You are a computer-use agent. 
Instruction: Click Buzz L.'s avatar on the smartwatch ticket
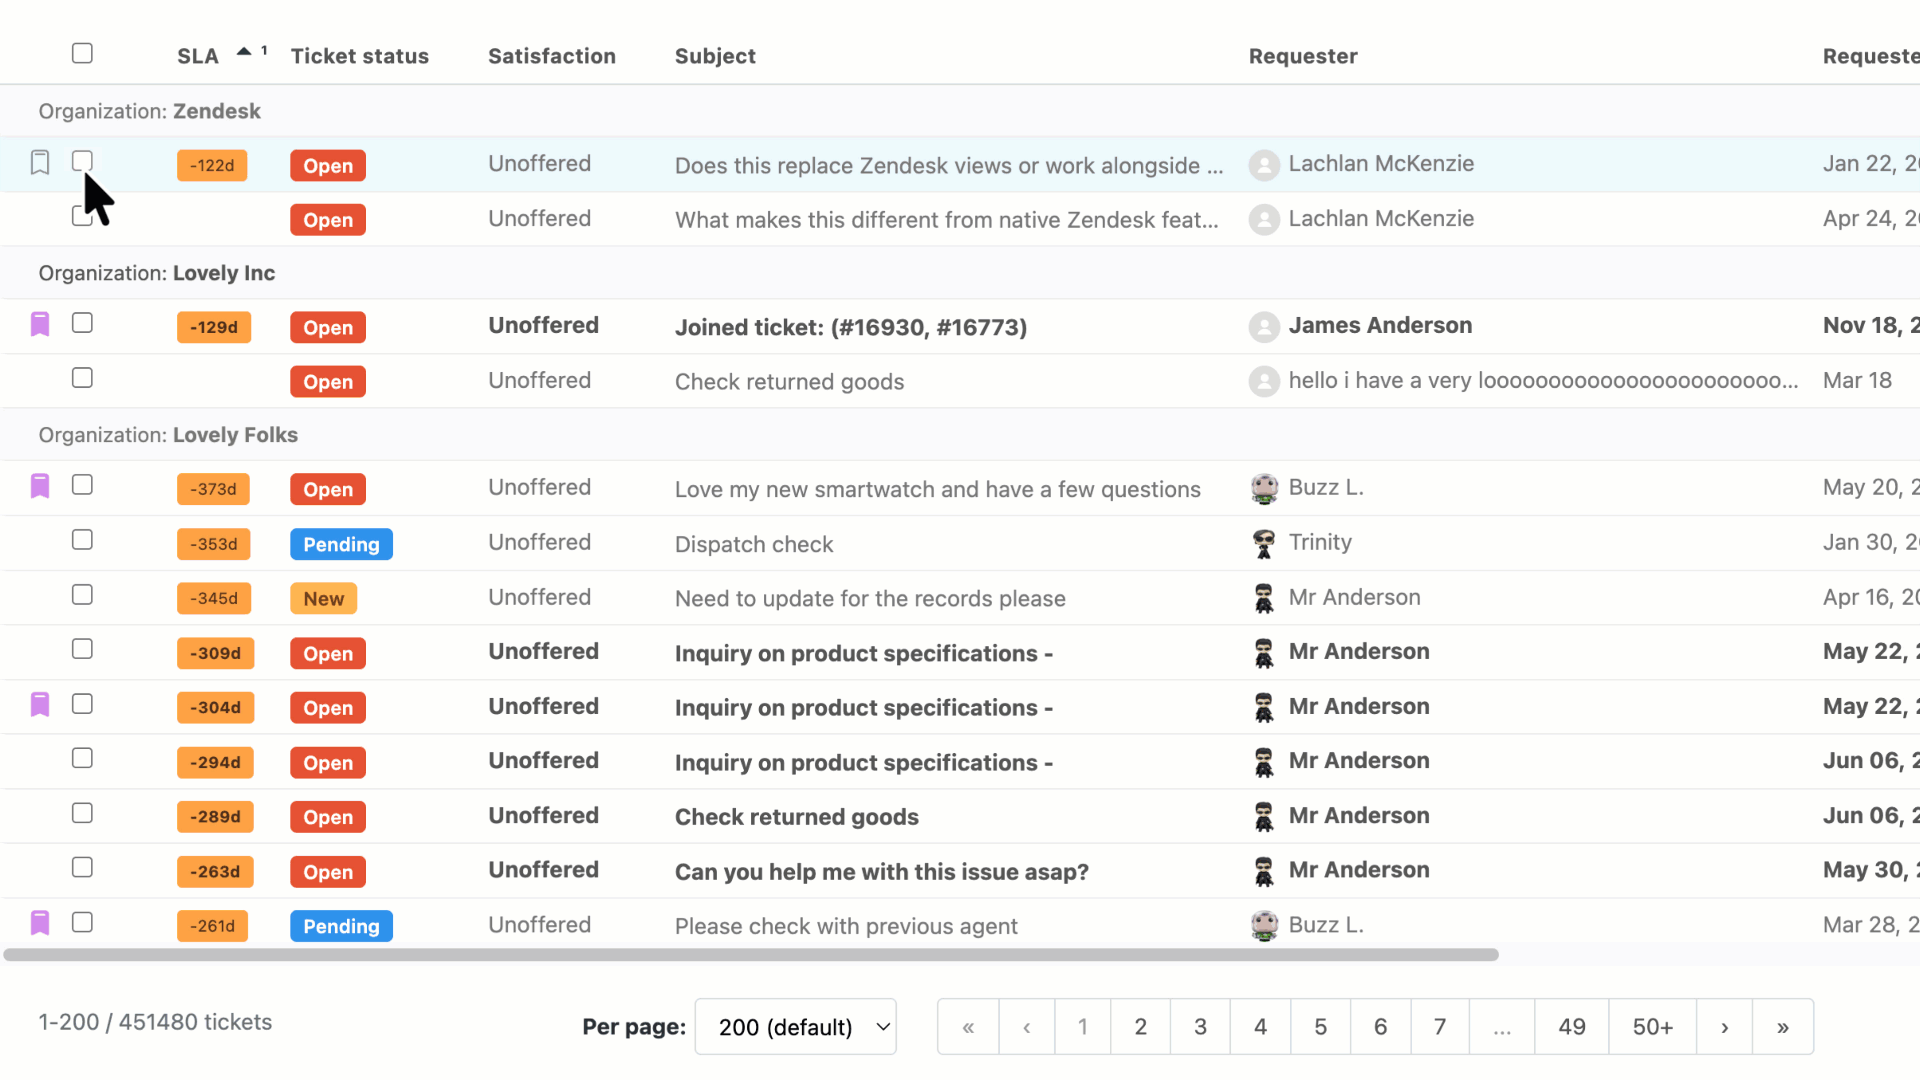coord(1264,488)
